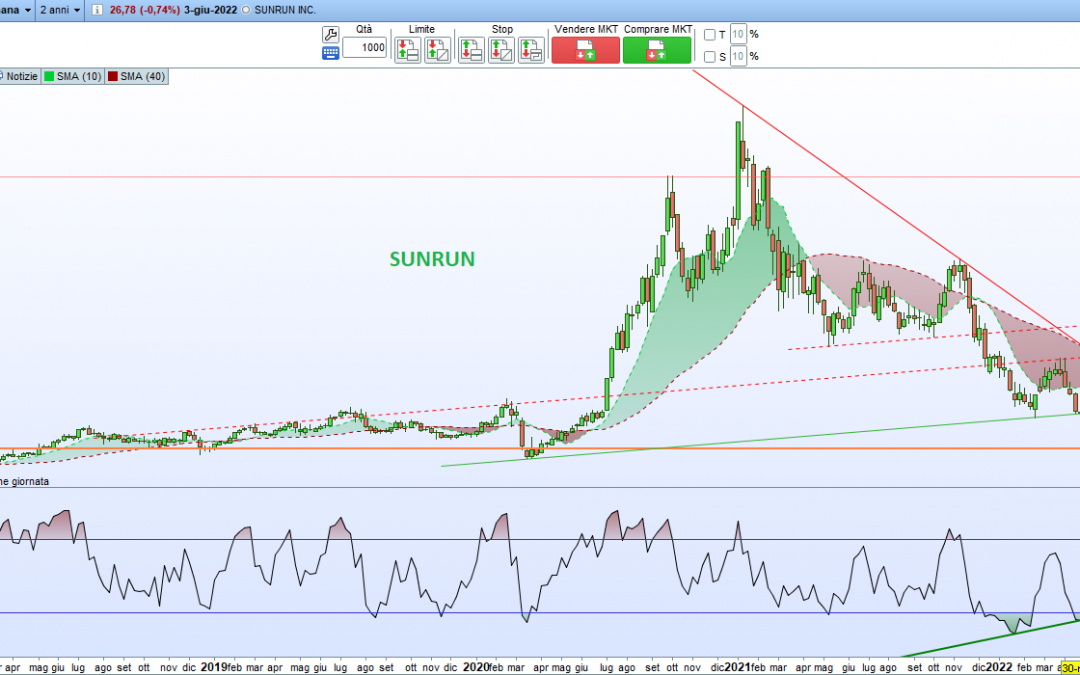Screen dimensions: 1080x675
Task: Click the 2021 year label on time axis
Action: point(736,667)
